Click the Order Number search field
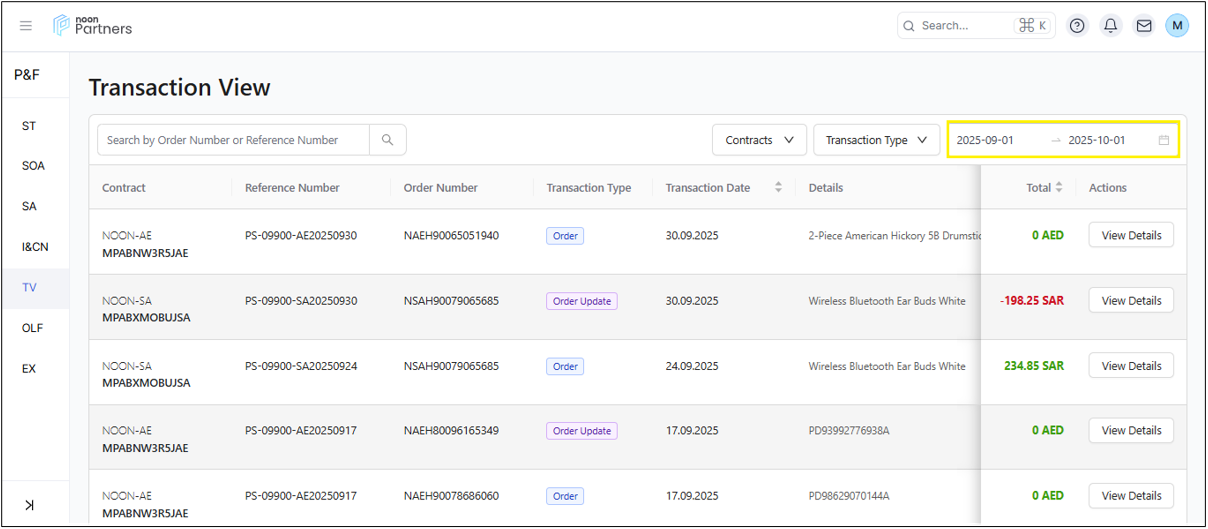The width and height of the screenshot is (1208, 529). coord(233,140)
